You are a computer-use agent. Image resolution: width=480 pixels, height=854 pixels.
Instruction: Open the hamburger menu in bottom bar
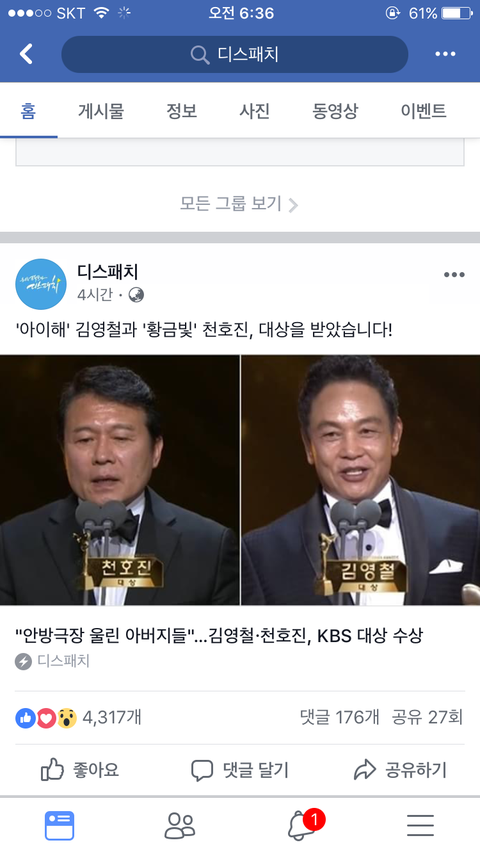click(421, 826)
